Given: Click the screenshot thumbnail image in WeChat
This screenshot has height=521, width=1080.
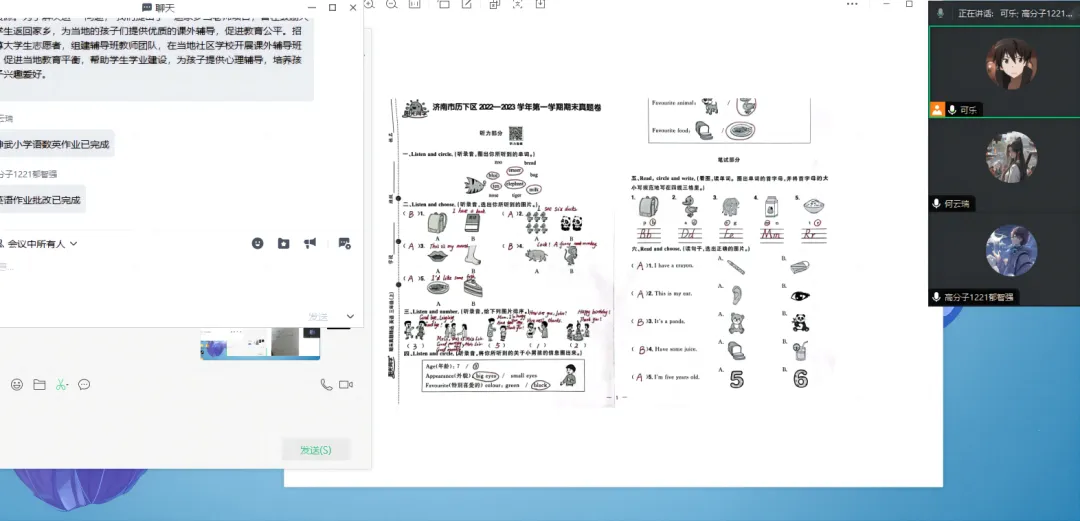Looking at the screenshot, I should tap(260, 343).
